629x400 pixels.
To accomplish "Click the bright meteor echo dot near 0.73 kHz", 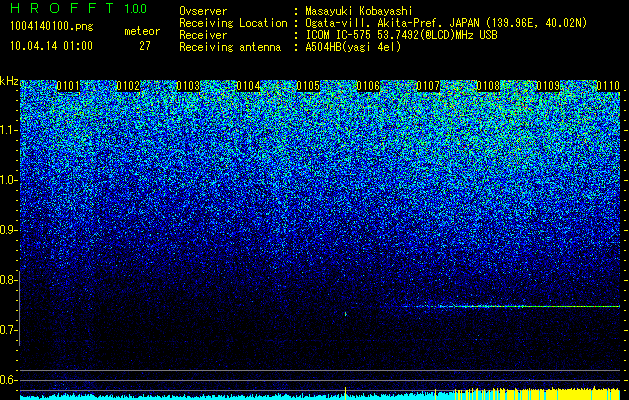I will [x=345, y=314].
